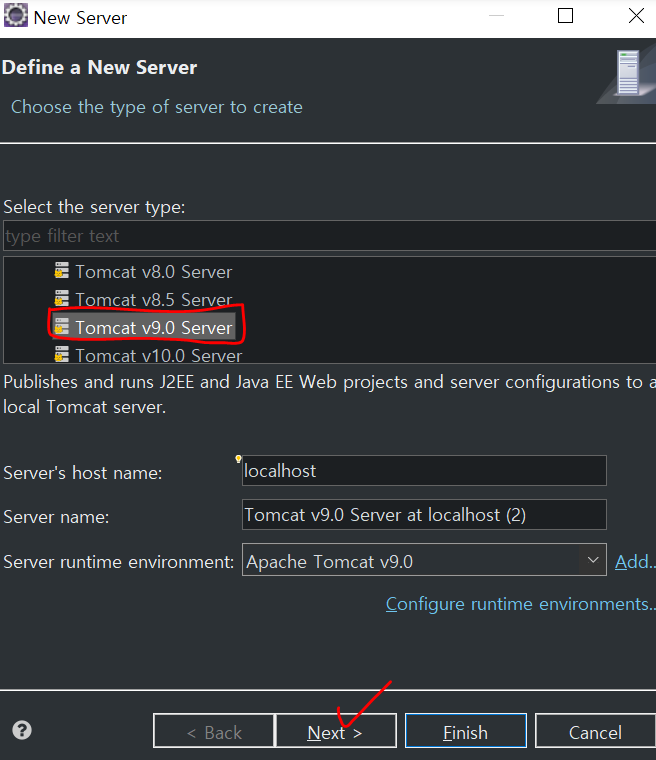The height and width of the screenshot is (760, 656).
Task: Open the help question mark icon
Action: pyautogui.click(x=22, y=729)
